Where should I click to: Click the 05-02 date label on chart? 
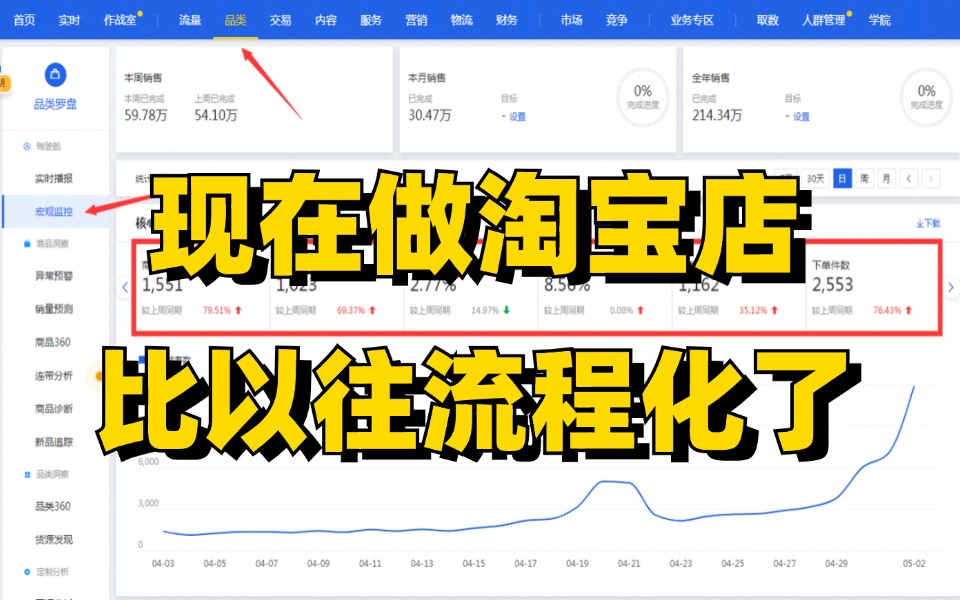[x=914, y=563]
